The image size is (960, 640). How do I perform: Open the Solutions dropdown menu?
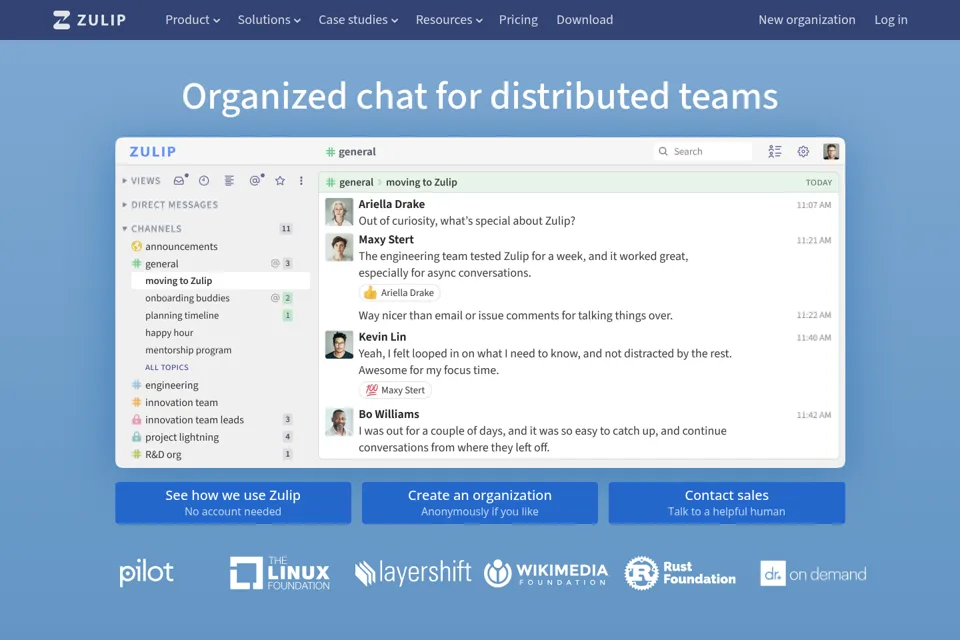point(269,20)
